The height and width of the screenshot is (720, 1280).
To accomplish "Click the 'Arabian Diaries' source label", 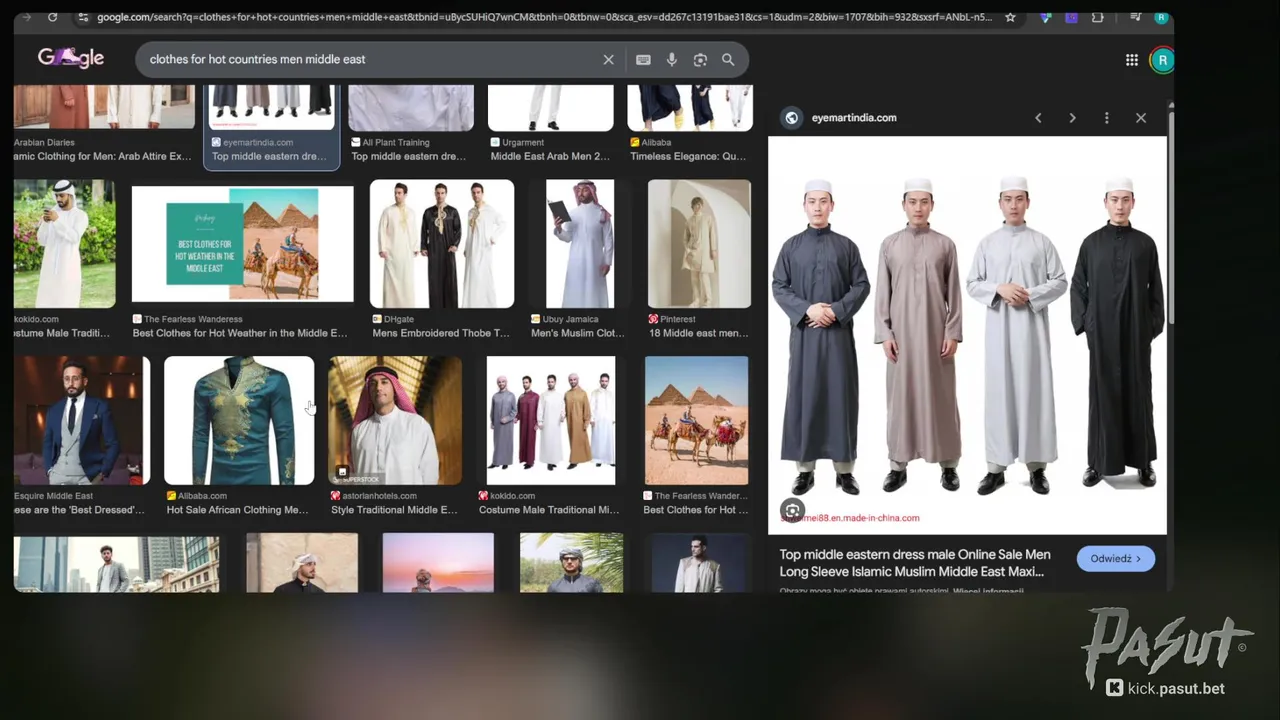I will pyautogui.click(x=44, y=143).
